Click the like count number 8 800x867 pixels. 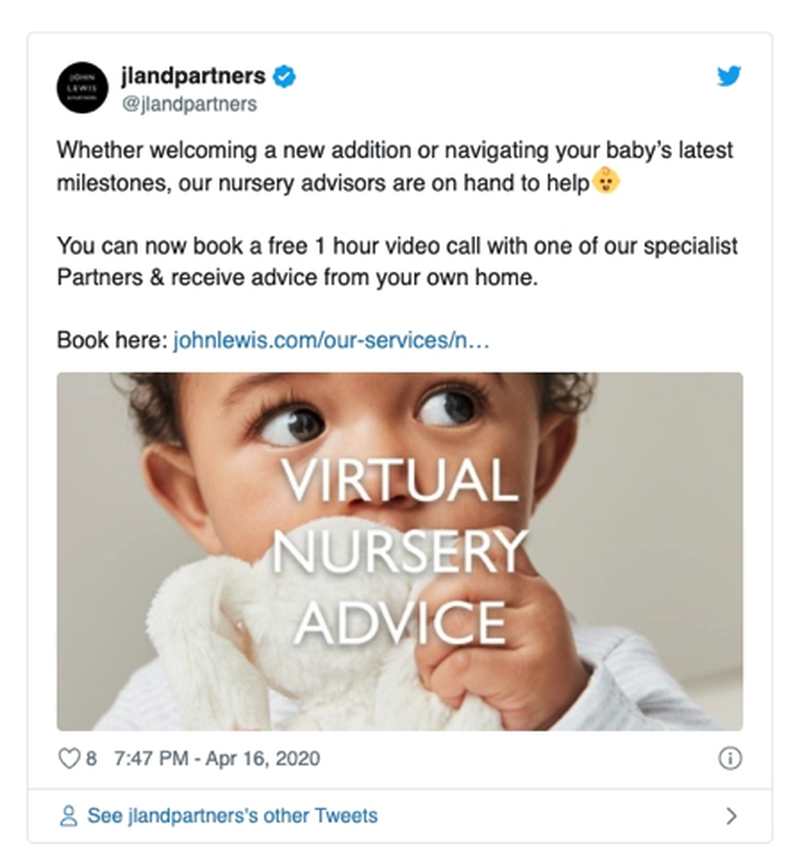click(x=91, y=758)
